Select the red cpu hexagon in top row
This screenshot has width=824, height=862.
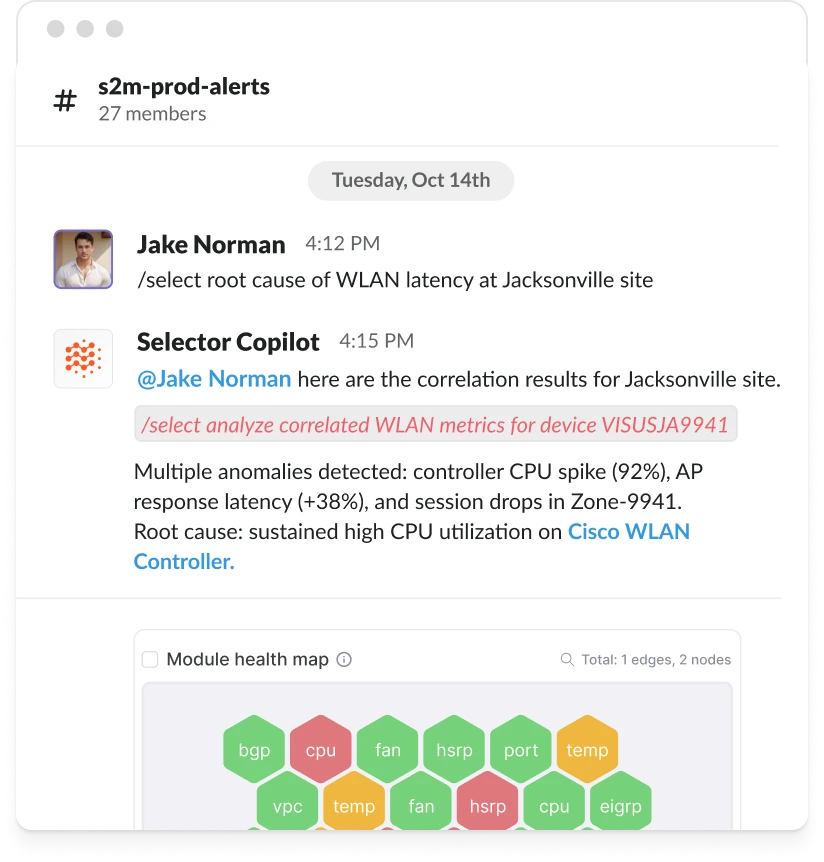321,750
